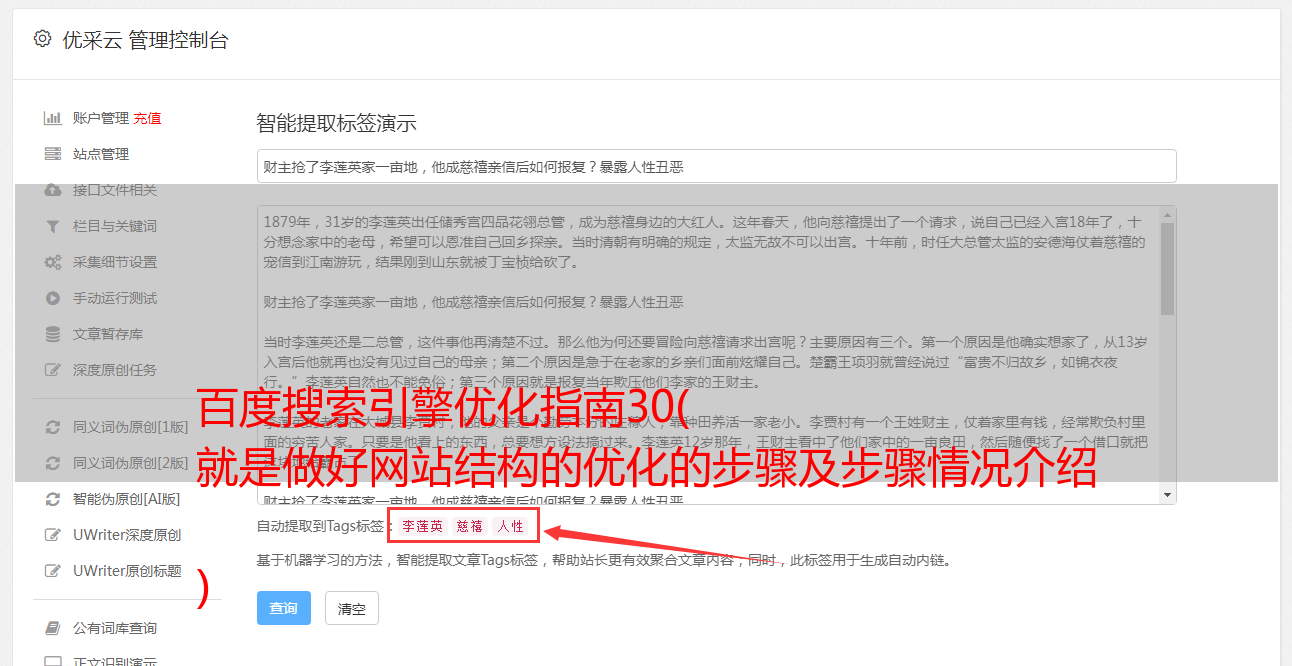Viewport: 1292px width, 666px height.
Task: Click the scroll-down arrow of the article textarea
Action: [1168, 495]
